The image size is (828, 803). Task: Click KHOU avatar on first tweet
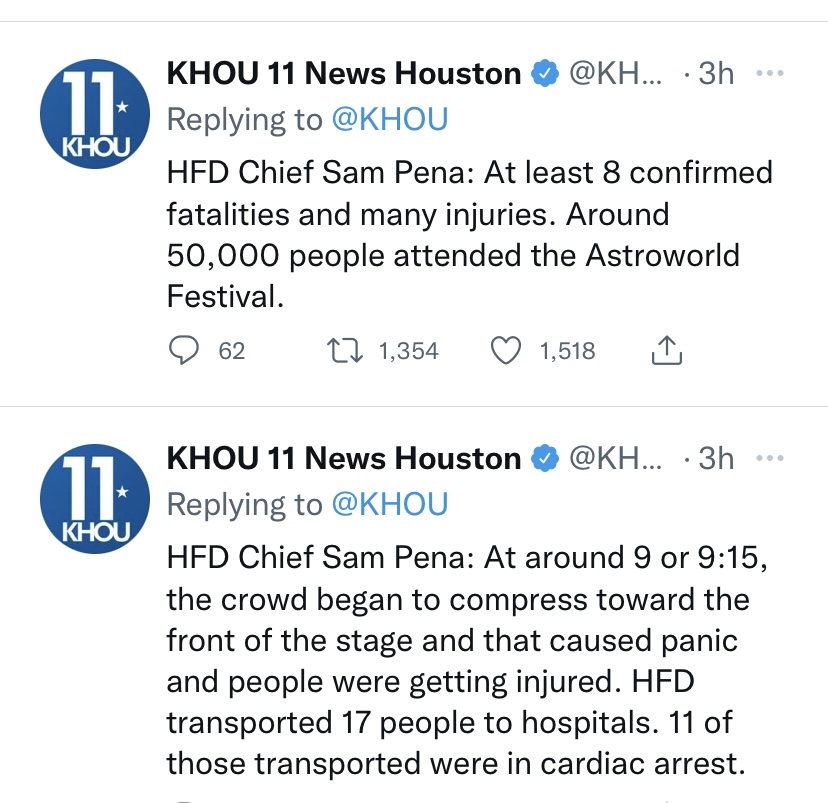(95, 114)
